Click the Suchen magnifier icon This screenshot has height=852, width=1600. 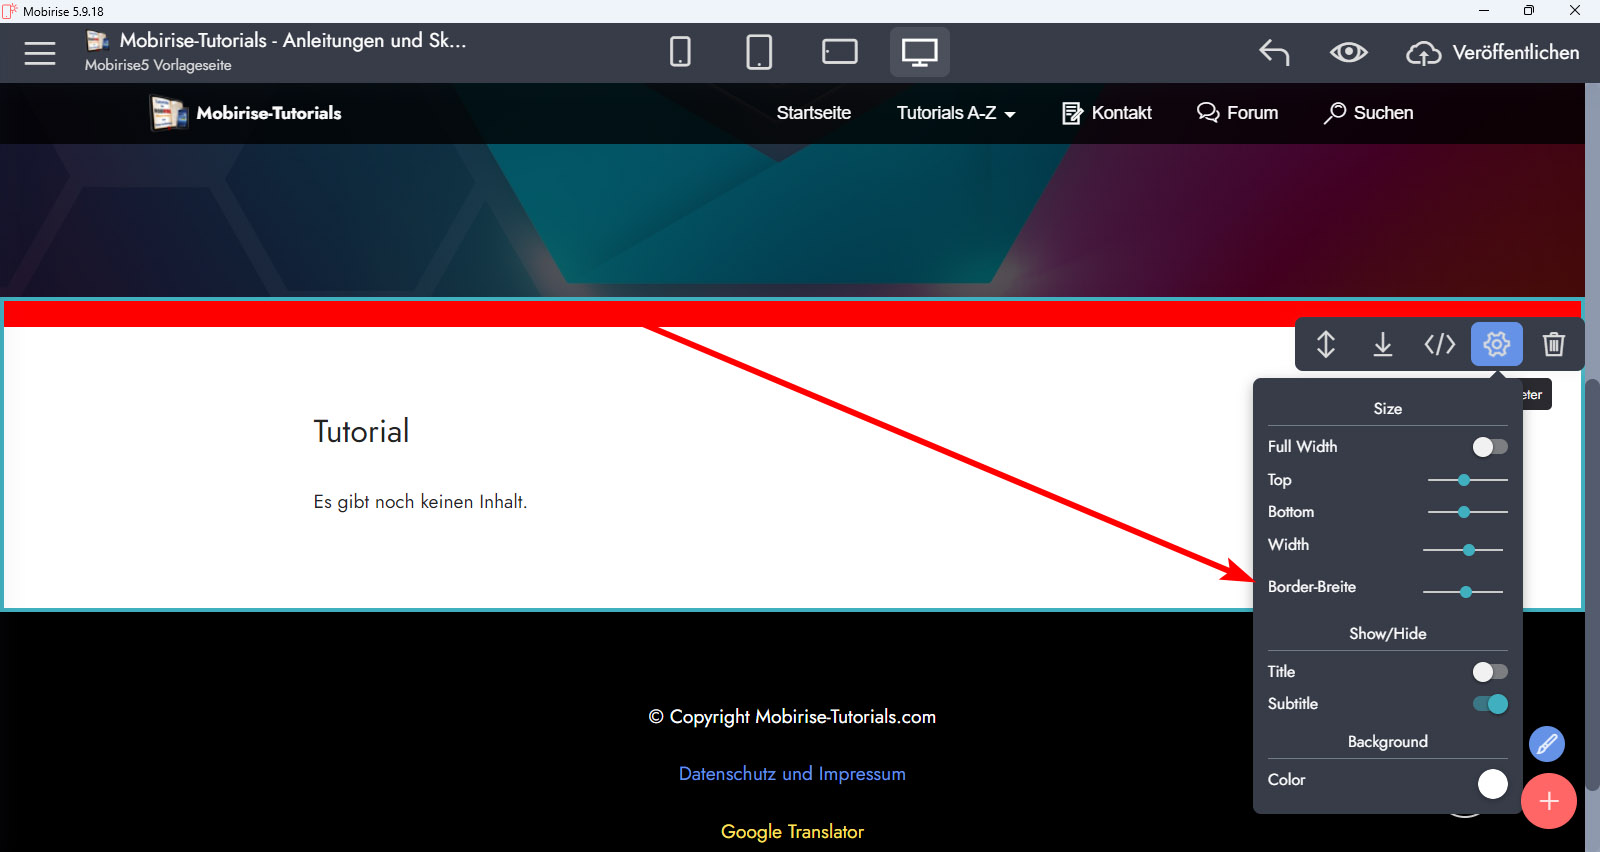[1335, 113]
